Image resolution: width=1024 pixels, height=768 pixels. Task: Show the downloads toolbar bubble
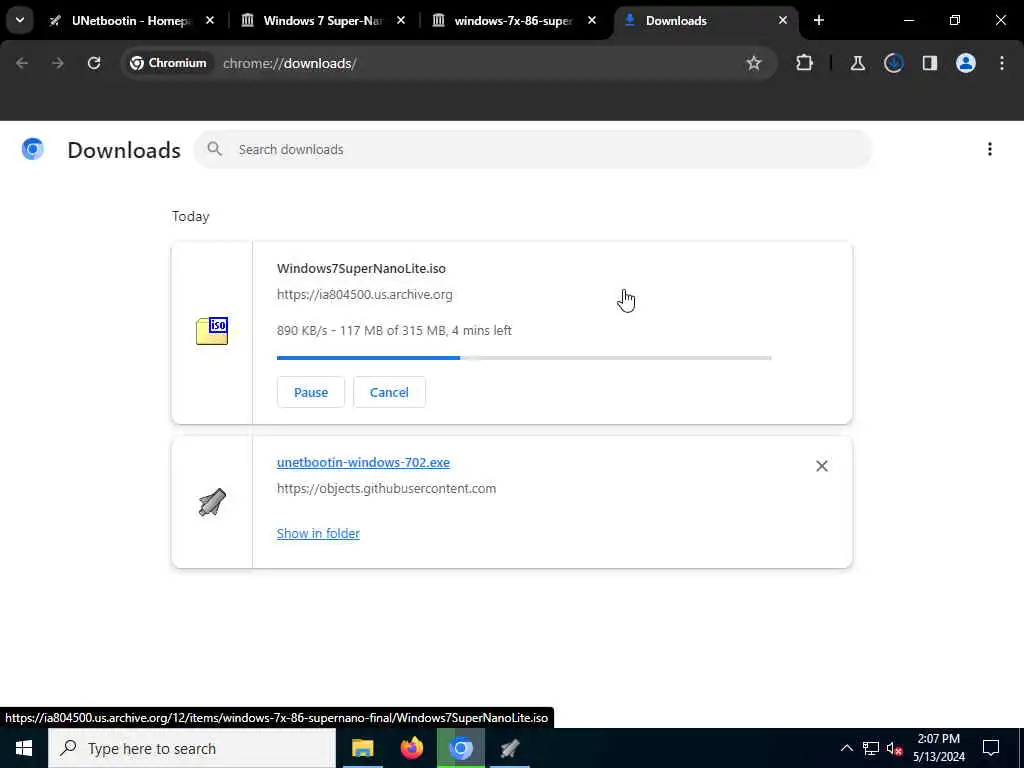click(893, 63)
